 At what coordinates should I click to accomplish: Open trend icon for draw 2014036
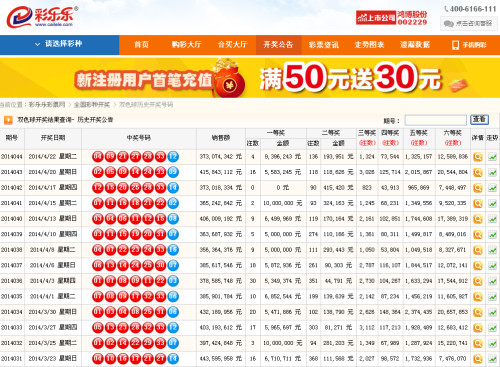pyautogui.click(x=492, y=281)
